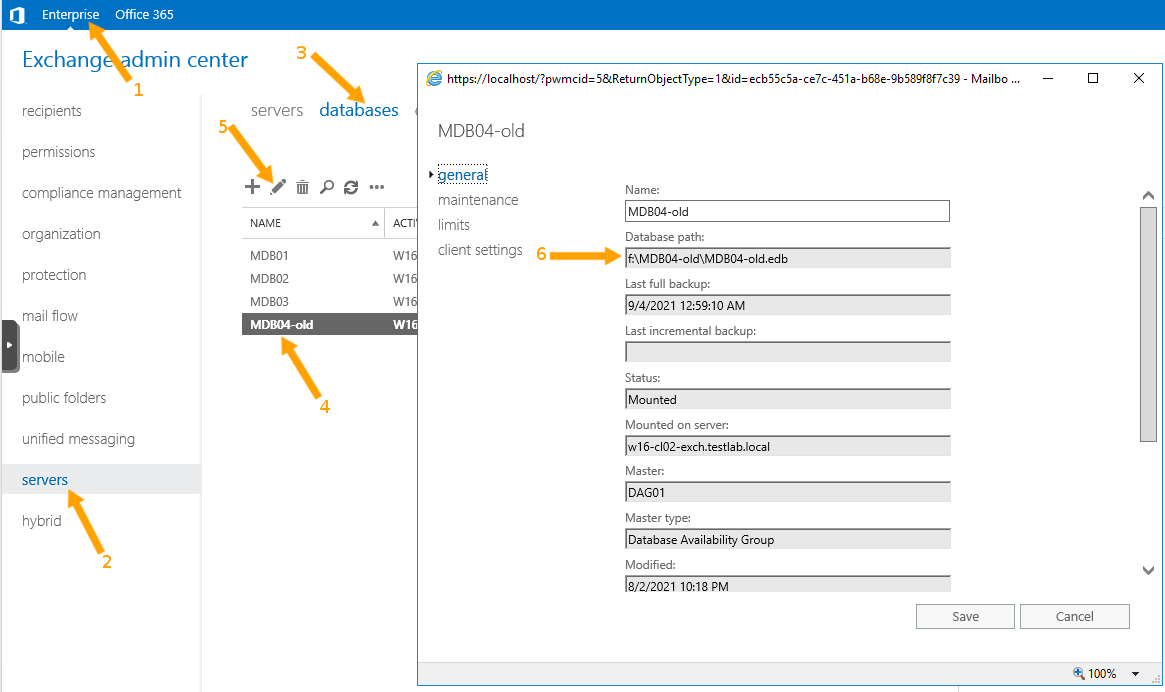The height and width of the screenshot is (692, 1165).
Task: Click the Name input field MDB04-old
Action: [787, 211]
